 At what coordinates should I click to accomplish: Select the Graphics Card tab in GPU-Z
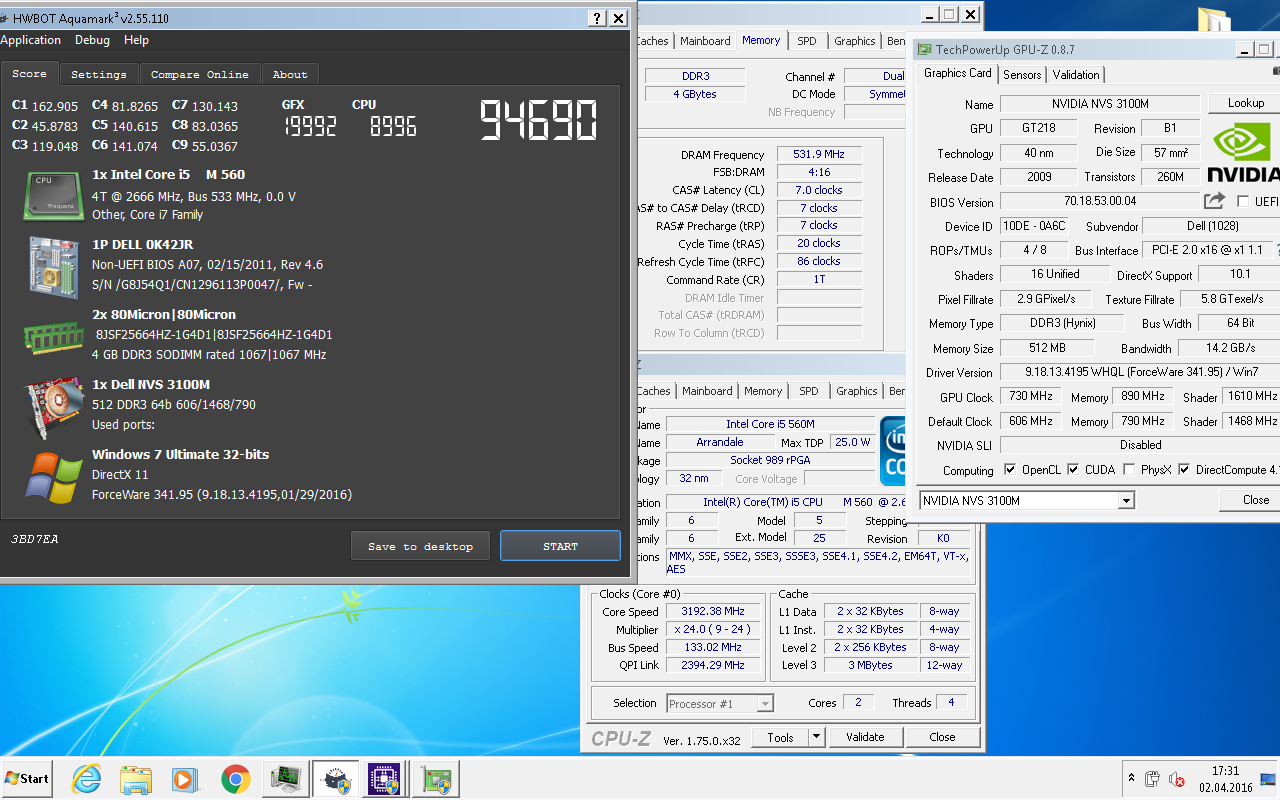pos(958,73)
